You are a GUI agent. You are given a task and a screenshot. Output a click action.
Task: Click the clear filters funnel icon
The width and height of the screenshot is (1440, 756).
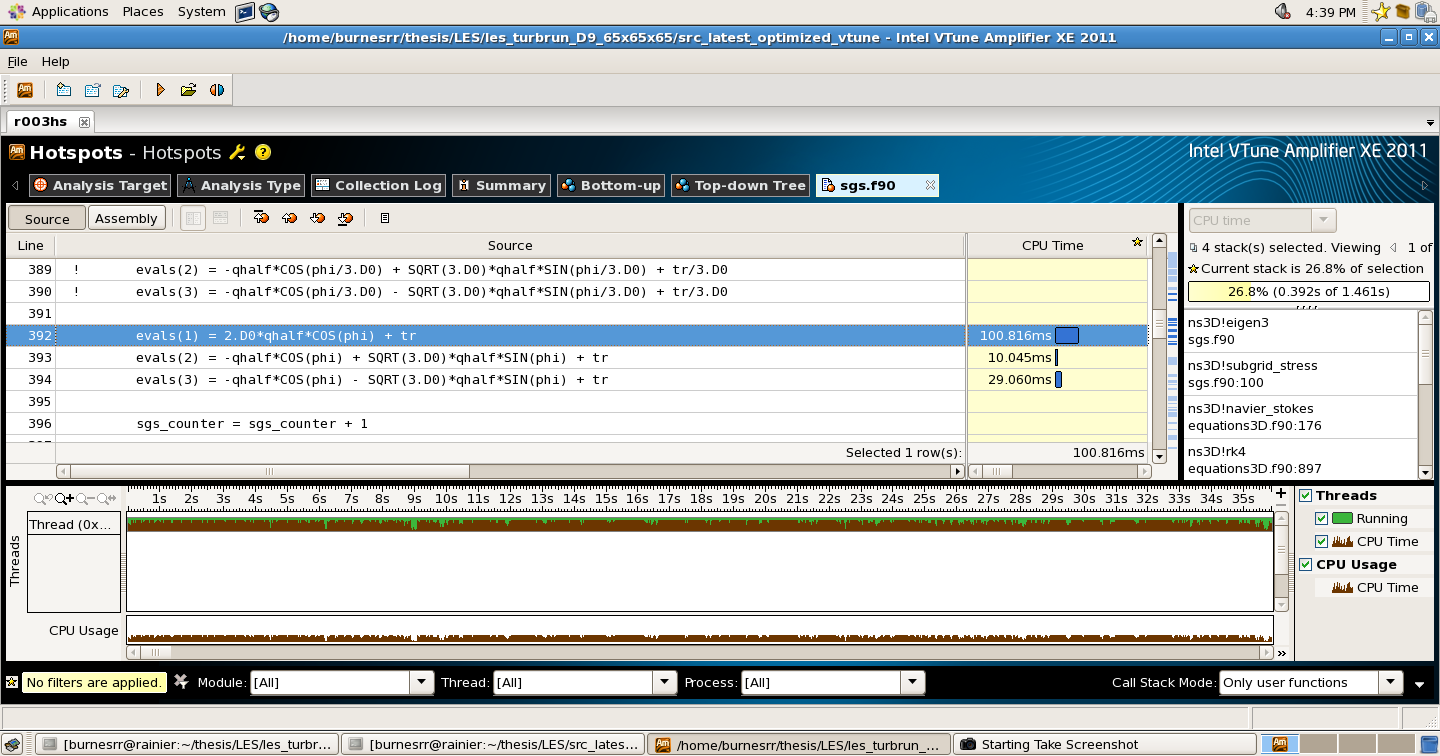coord(181,682)
